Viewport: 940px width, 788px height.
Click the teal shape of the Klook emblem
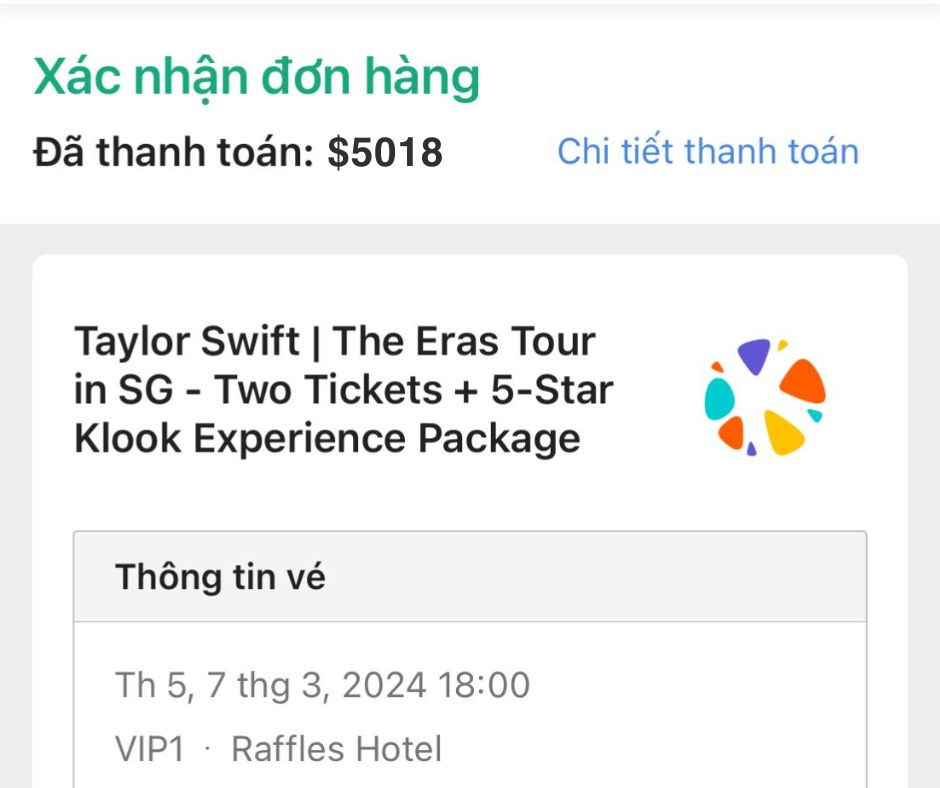[x=719, y=397]
